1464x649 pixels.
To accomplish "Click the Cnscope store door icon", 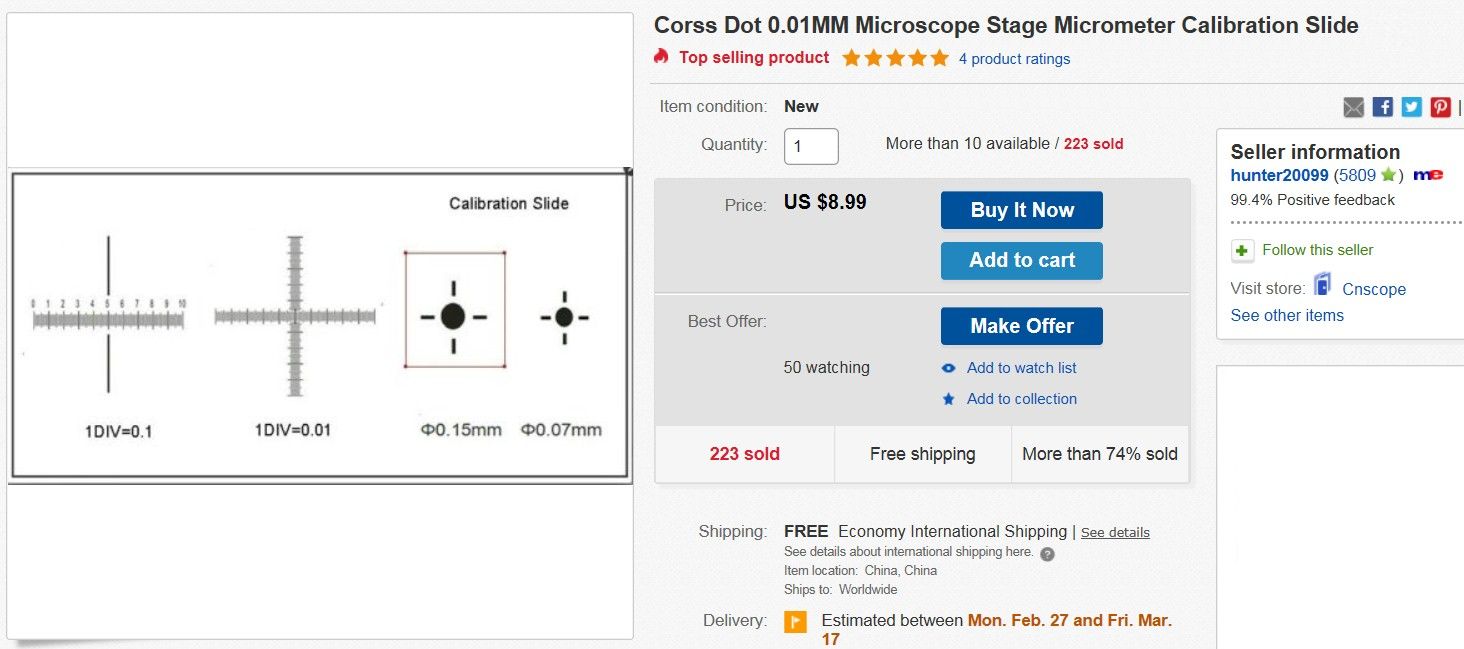I will 1323,286.
